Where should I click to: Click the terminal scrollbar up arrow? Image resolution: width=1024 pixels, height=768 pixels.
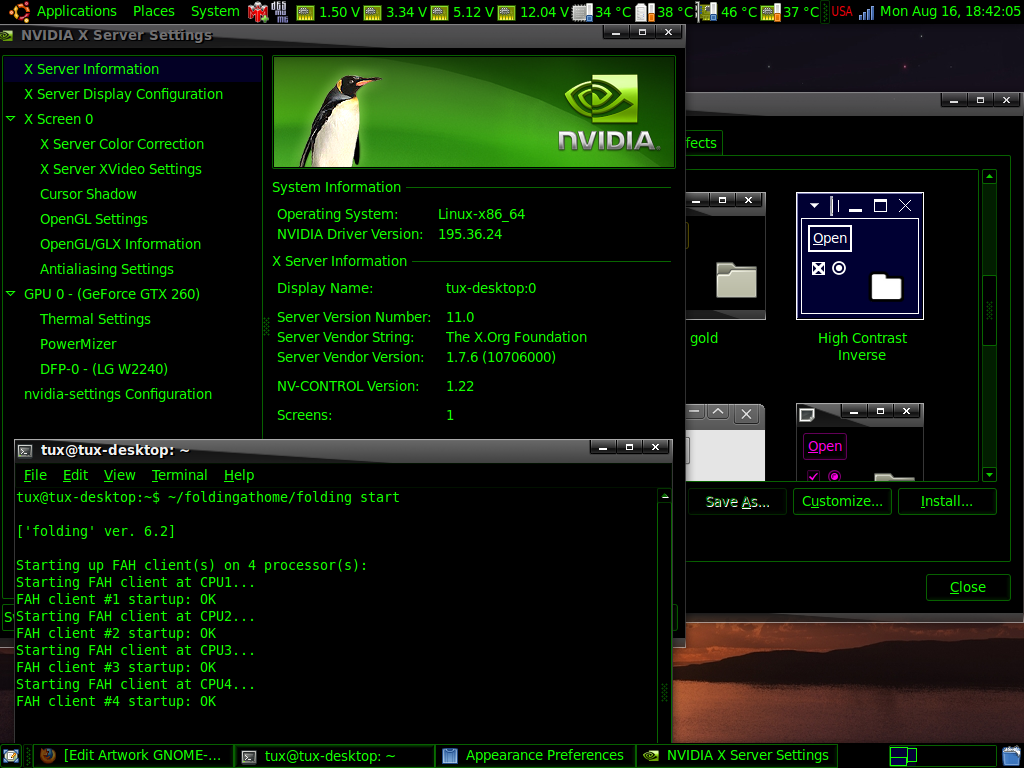tap(664, 496)
